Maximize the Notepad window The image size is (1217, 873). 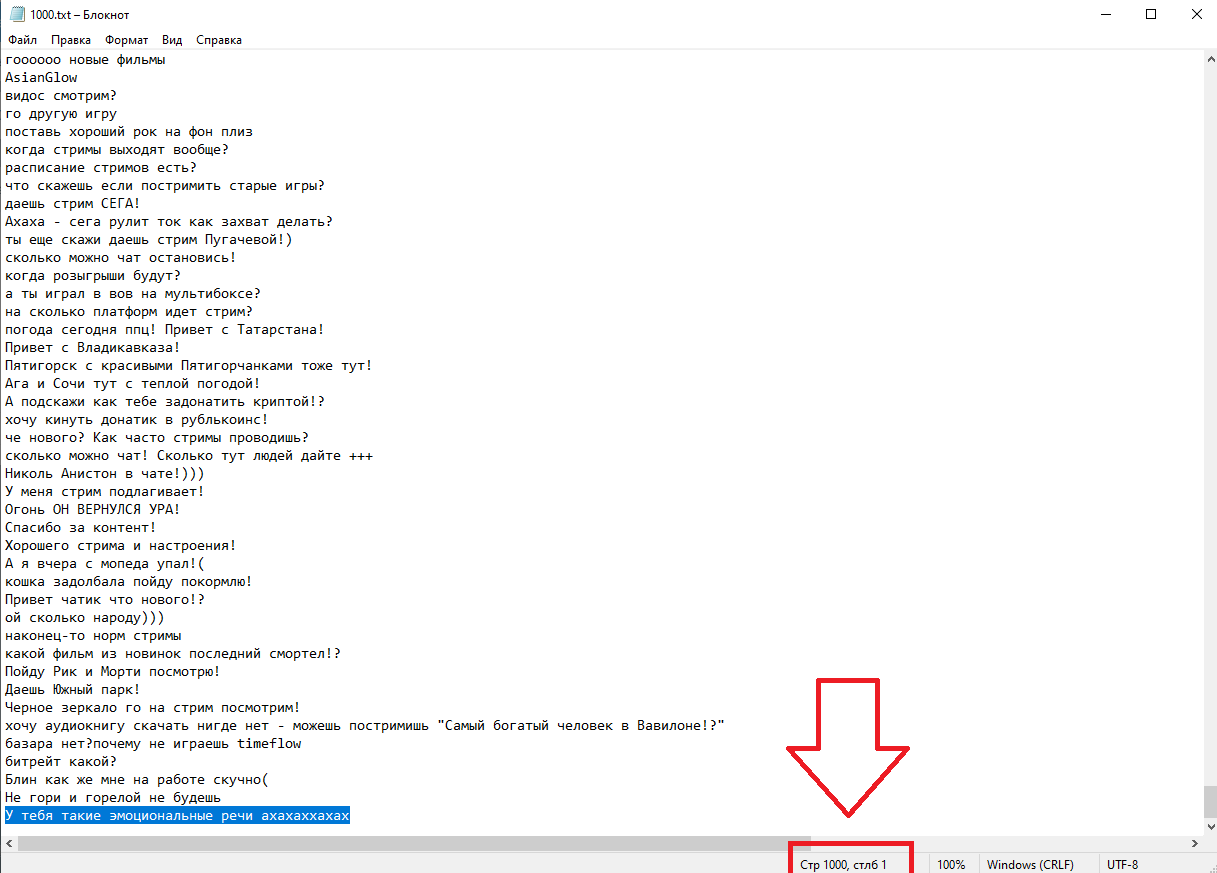point(1150,14)
